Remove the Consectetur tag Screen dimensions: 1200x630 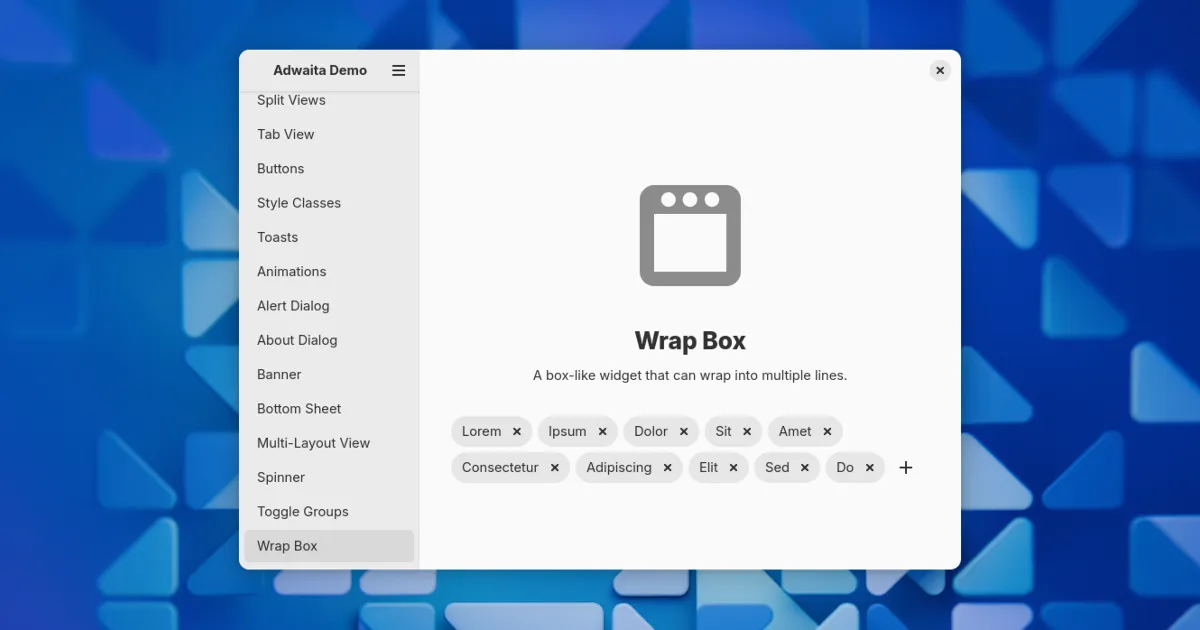coord(555,468)
